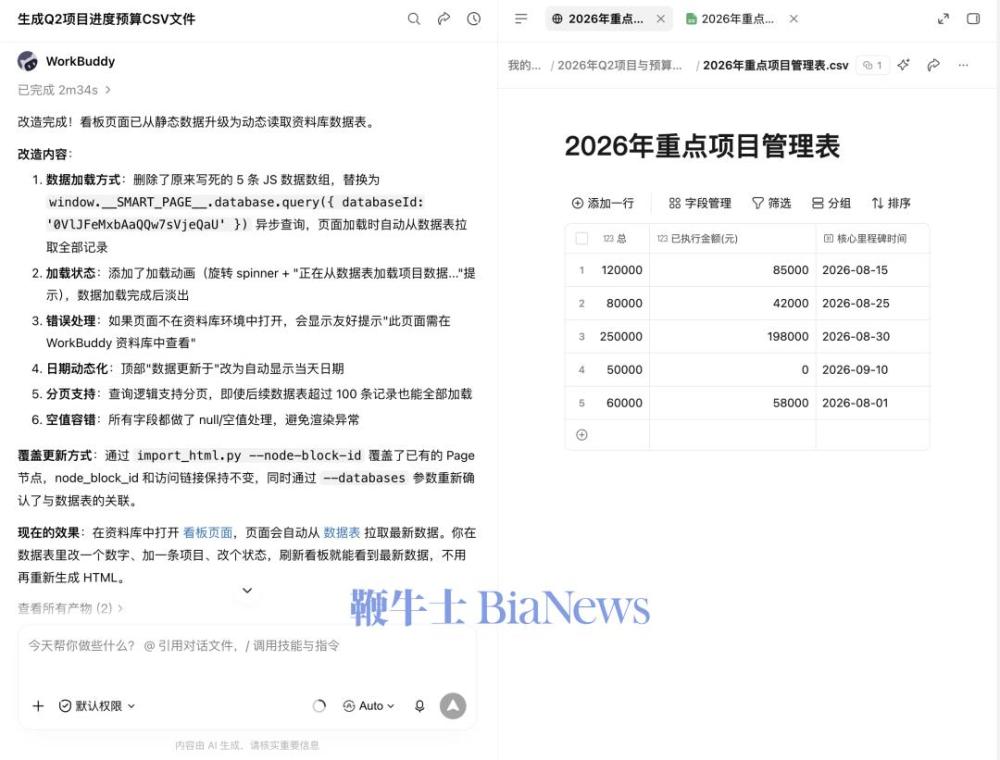
Task: Click the share arrow icon in chat header
Action: 444,19
